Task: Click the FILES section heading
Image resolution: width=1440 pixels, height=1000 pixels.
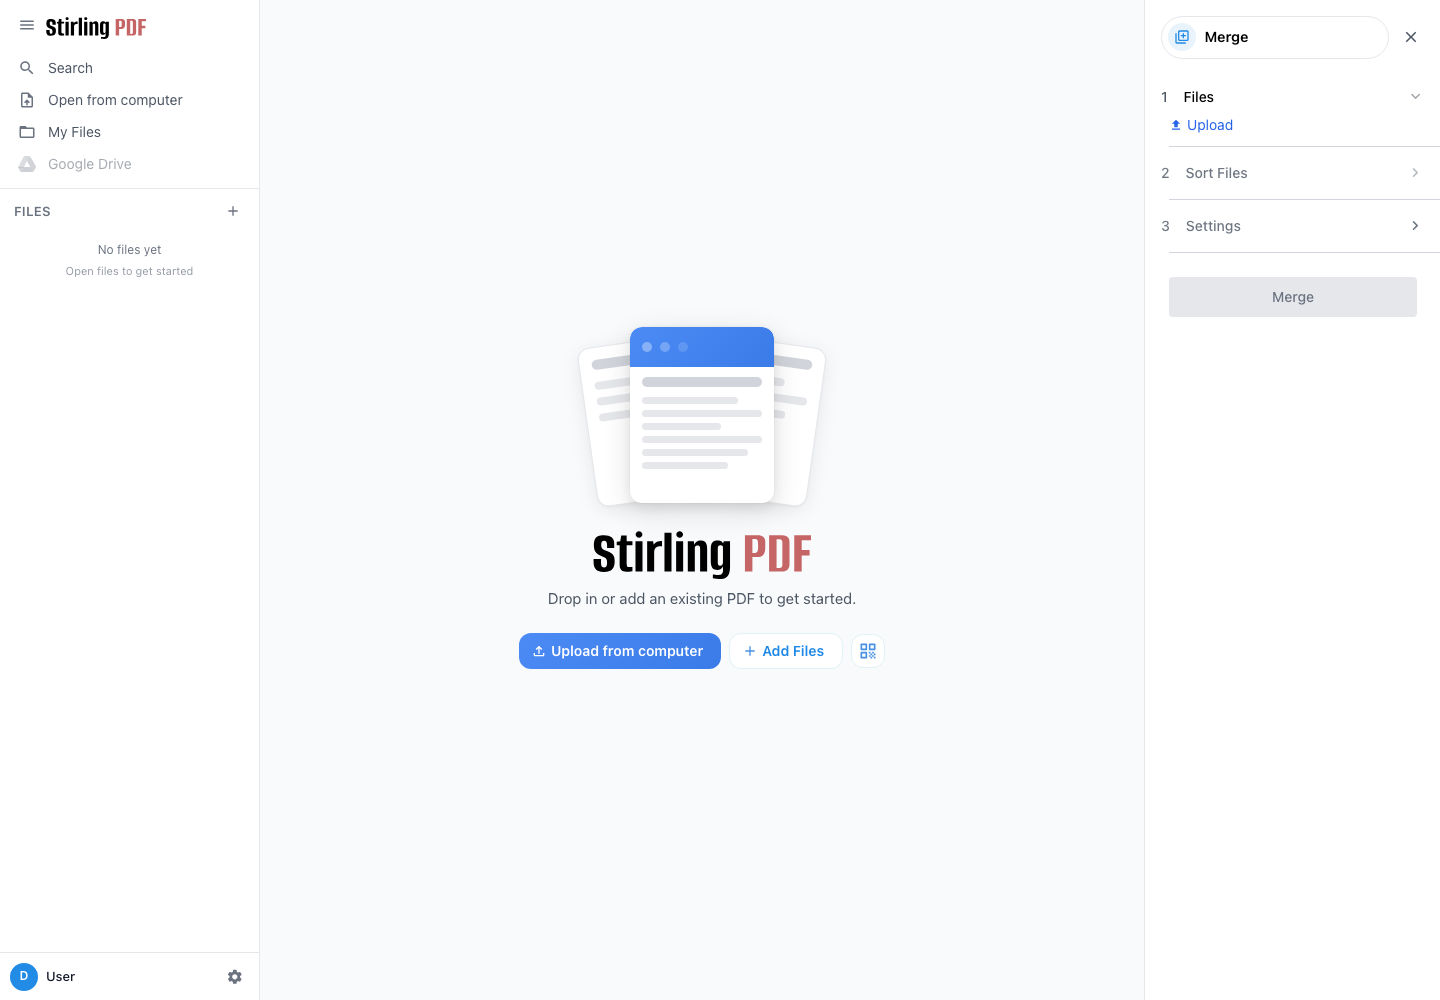Action: pyautogui.click(x=32, y=212)
